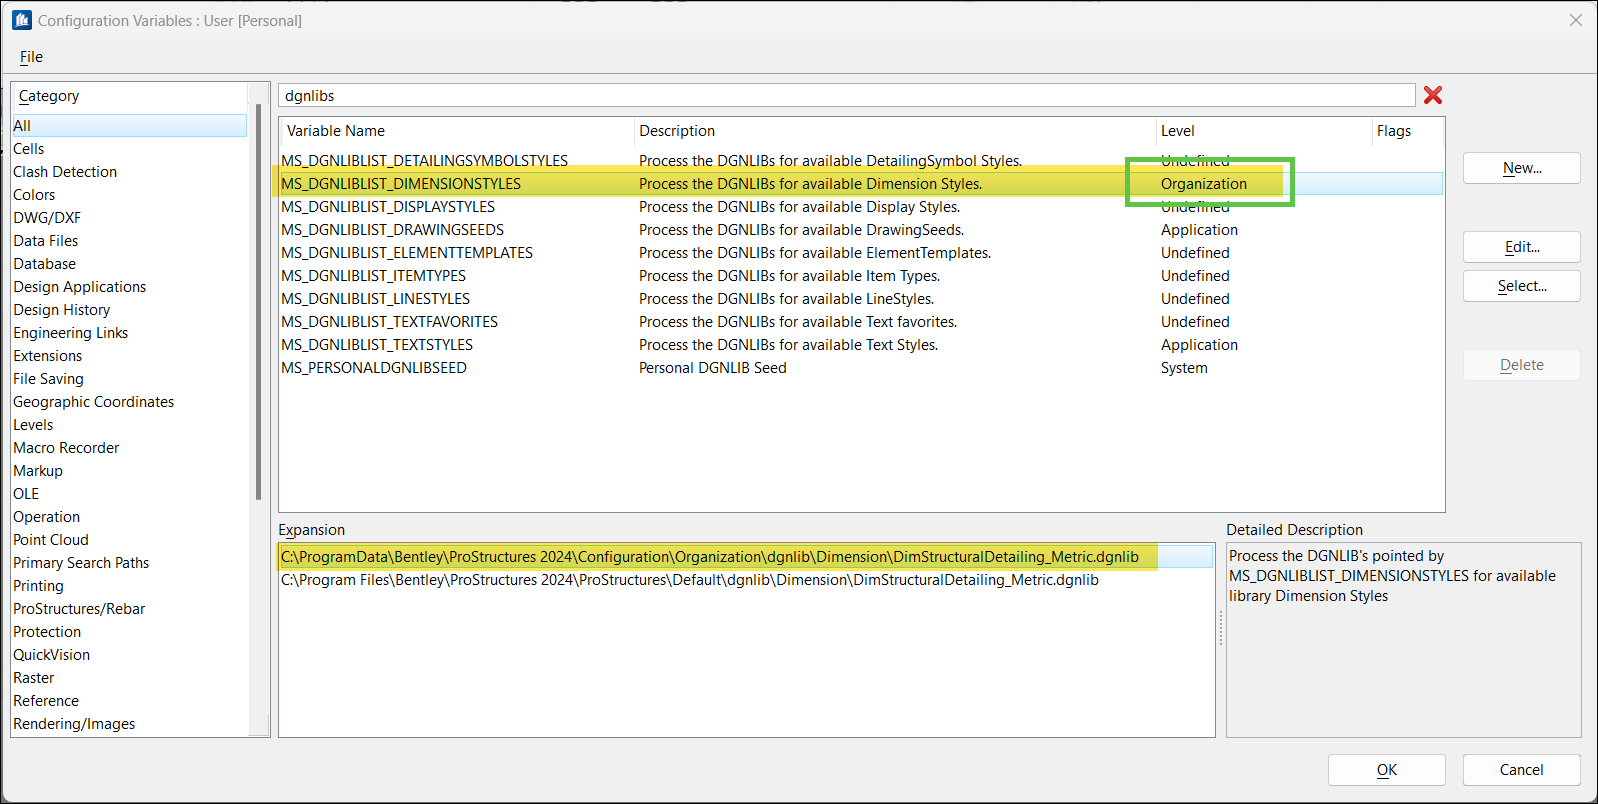Select the MS_DGNLIBLIST_TEXTSTYLES variable row

377,345
